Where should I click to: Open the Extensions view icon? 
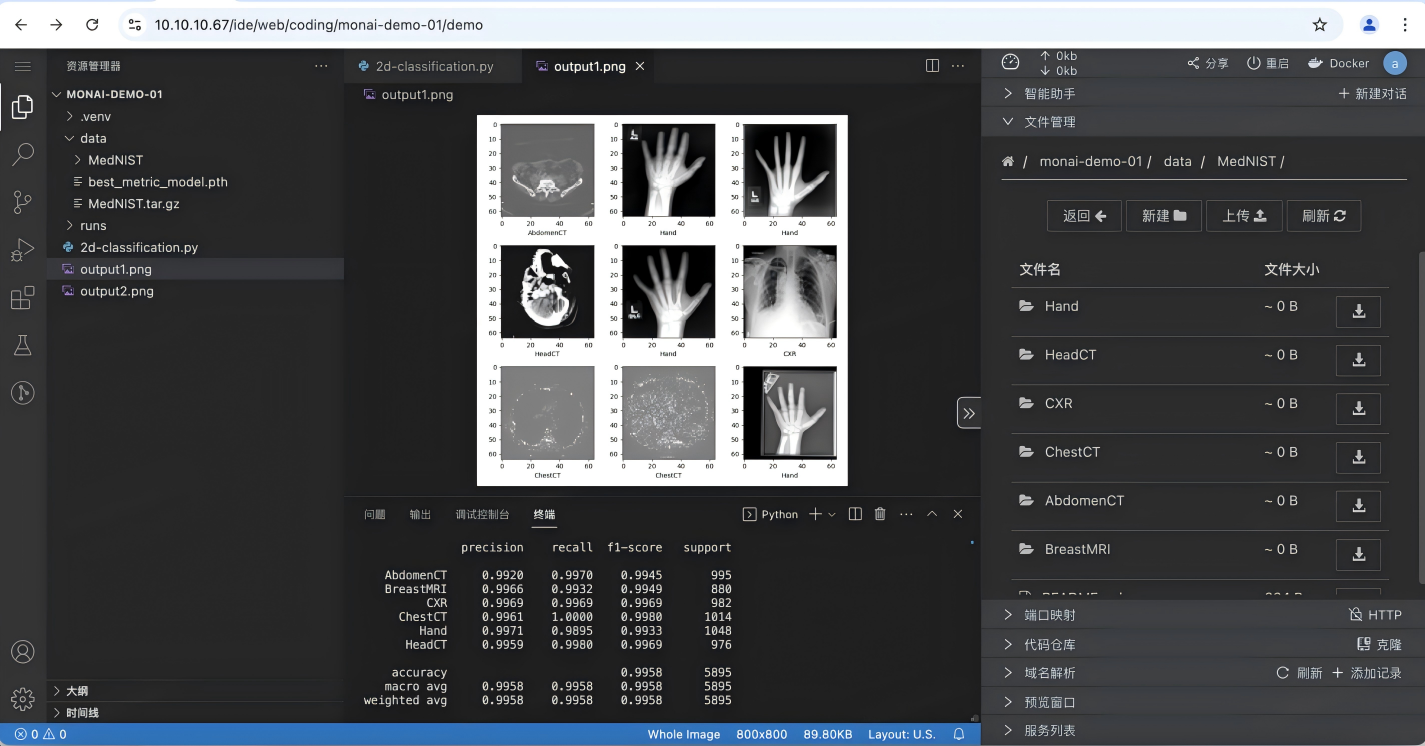[x=22, y=298]
